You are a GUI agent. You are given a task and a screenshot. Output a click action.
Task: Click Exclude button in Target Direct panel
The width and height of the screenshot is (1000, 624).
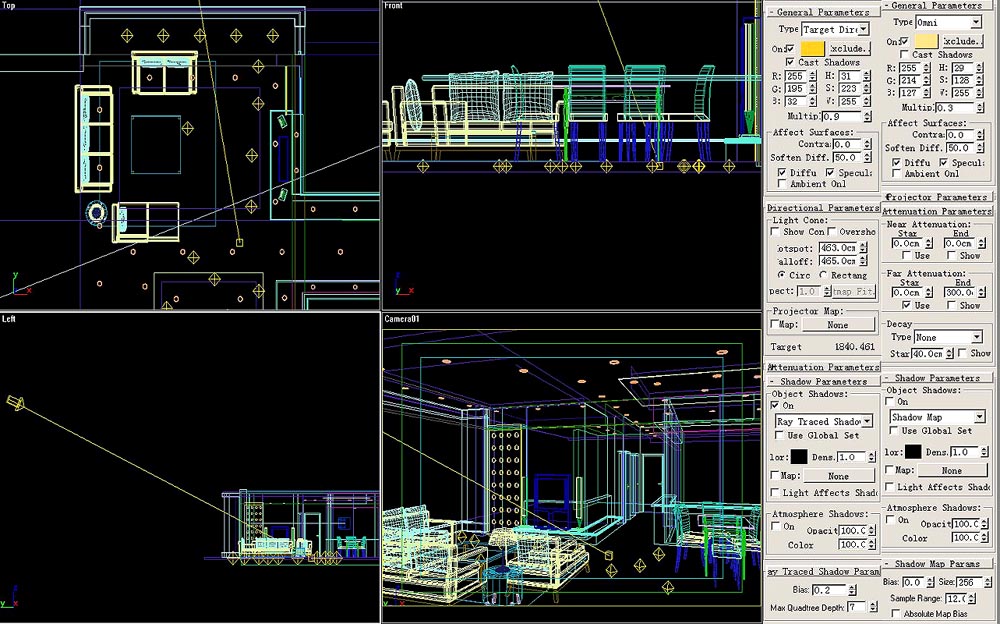pyautogui.click(x=849, y=48)
